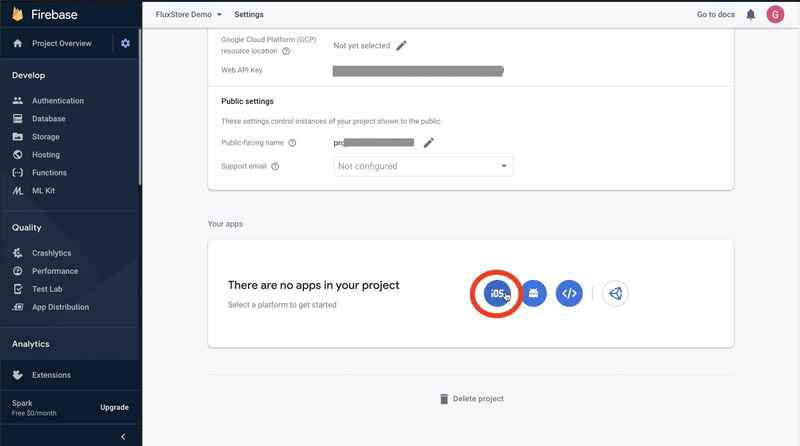The width and height of the screenshot is (800, 446).
Task: Open the notifications bell
Action: tap(750, 15)
